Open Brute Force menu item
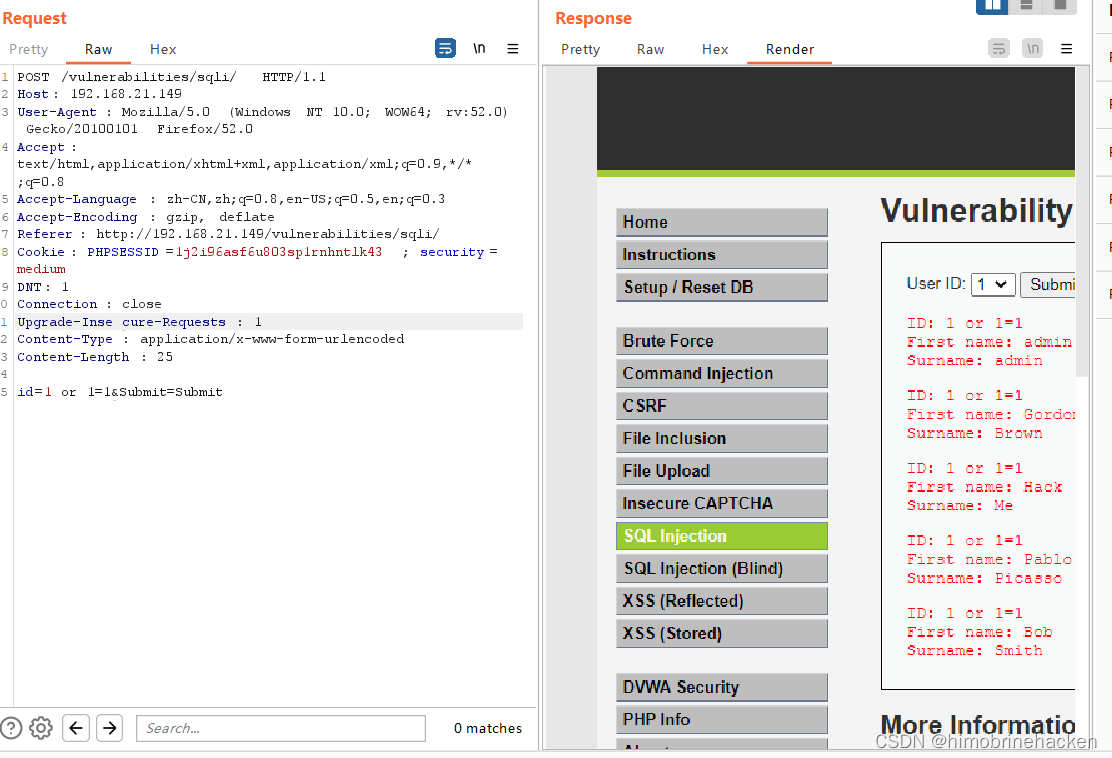 (722, 341)
